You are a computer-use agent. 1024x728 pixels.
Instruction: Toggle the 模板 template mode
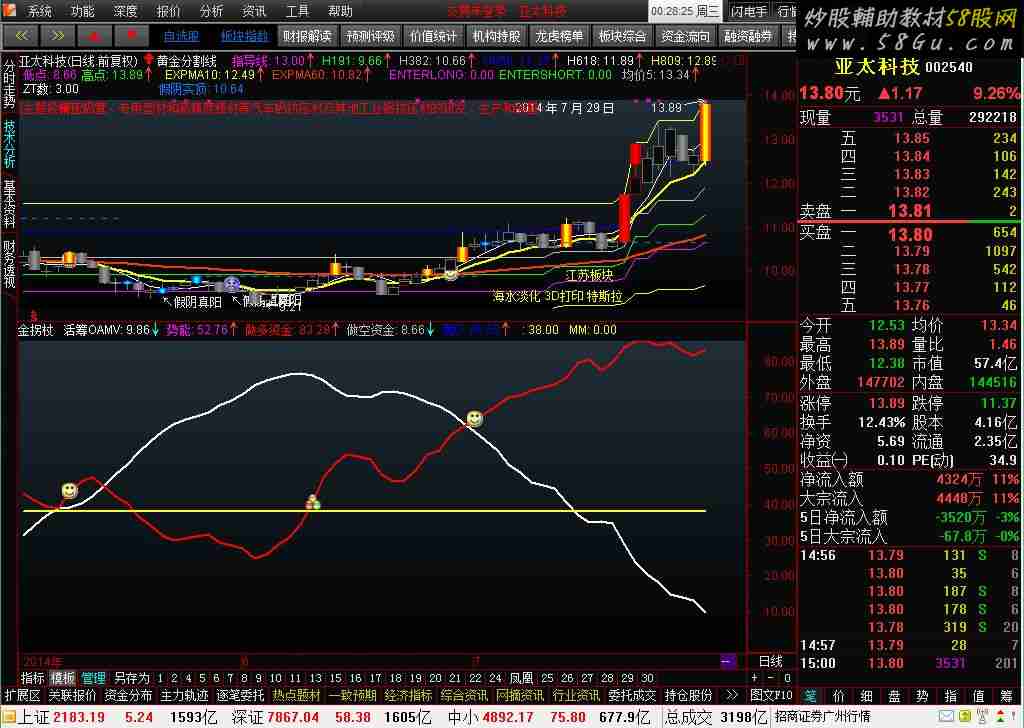63,678
